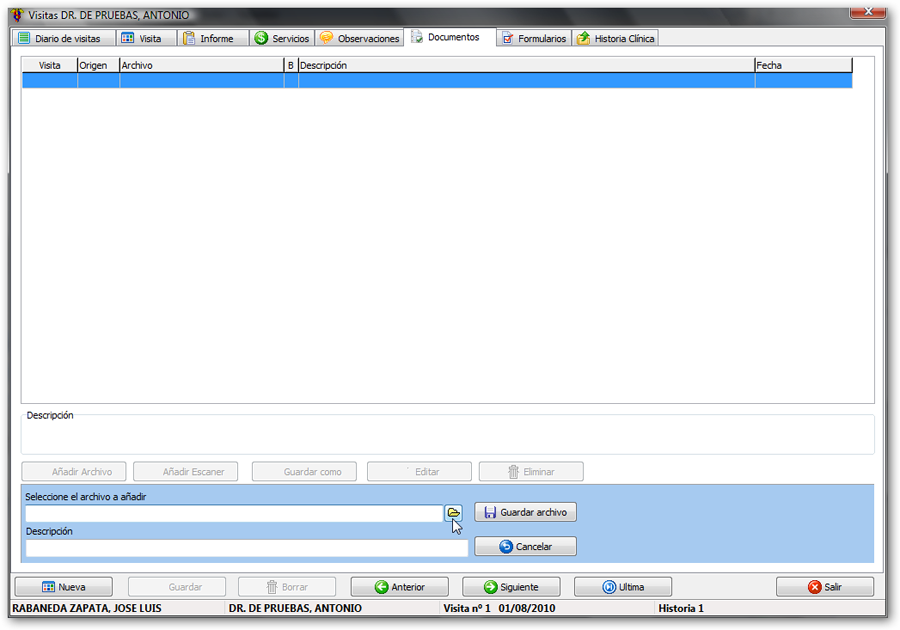Image resolution: width=900 pixels, height=630 pixels.
Task: Go to previous visit with Anterior
Action: tap(399, 587)
